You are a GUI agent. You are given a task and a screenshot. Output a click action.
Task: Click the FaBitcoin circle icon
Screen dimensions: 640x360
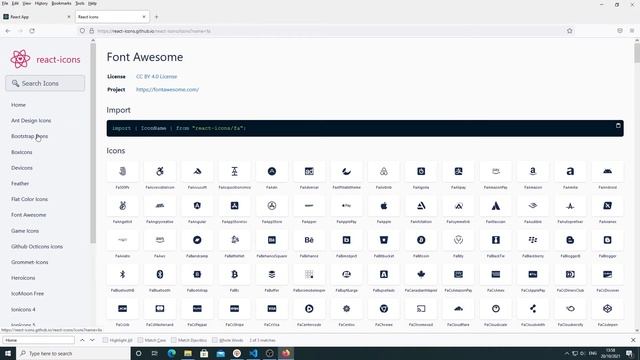coord(421,240)
